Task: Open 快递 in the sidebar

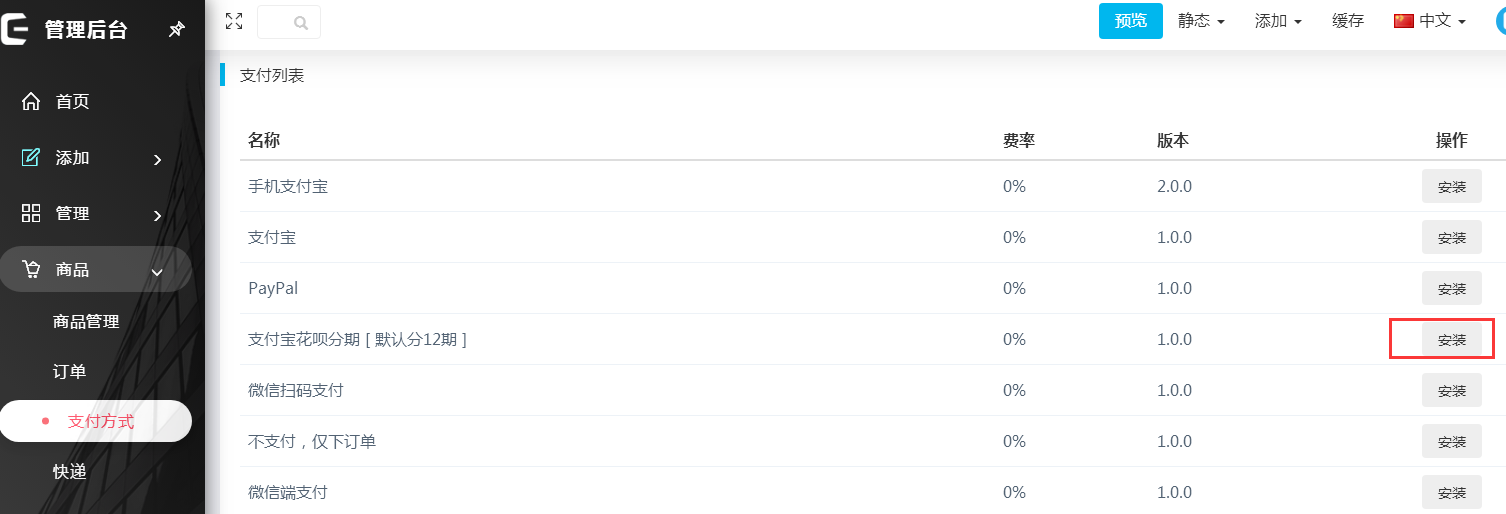Action: point(70,472)
